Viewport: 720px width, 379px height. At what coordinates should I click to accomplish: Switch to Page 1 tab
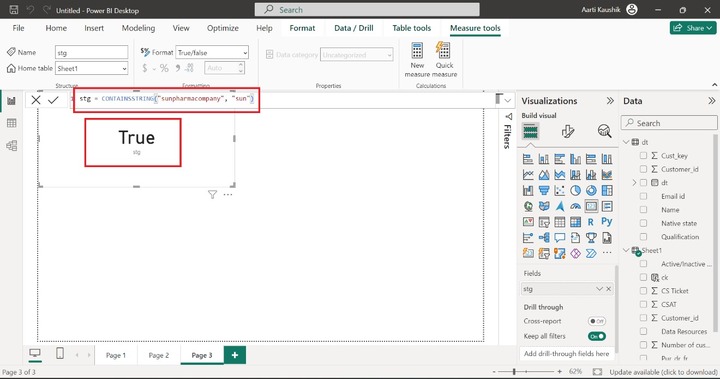click(x=115, y=355)
